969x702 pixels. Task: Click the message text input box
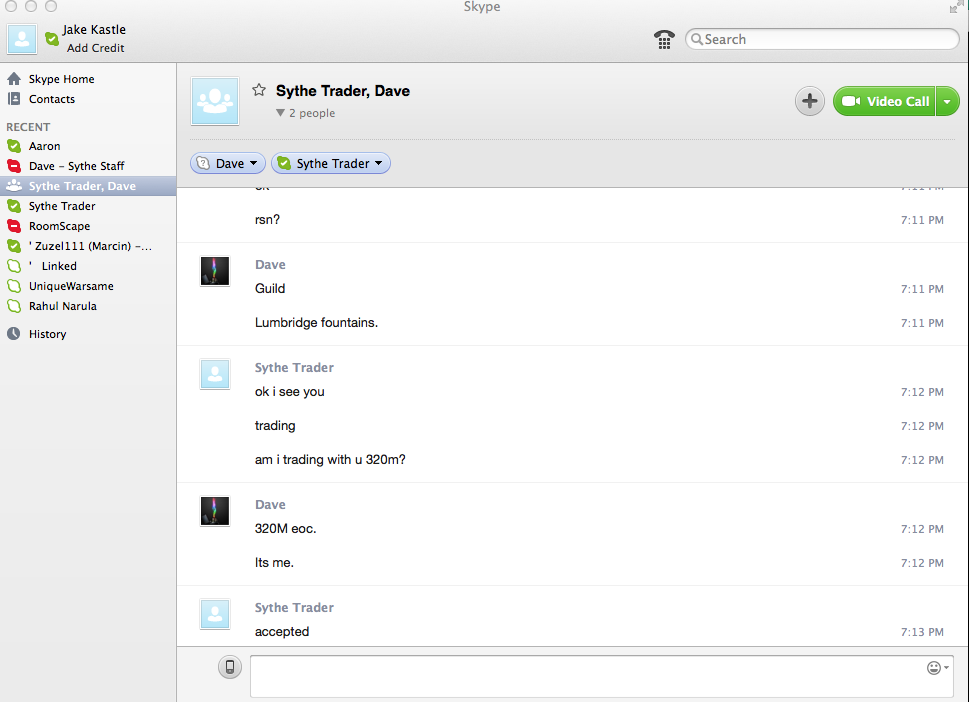point(601,675)
